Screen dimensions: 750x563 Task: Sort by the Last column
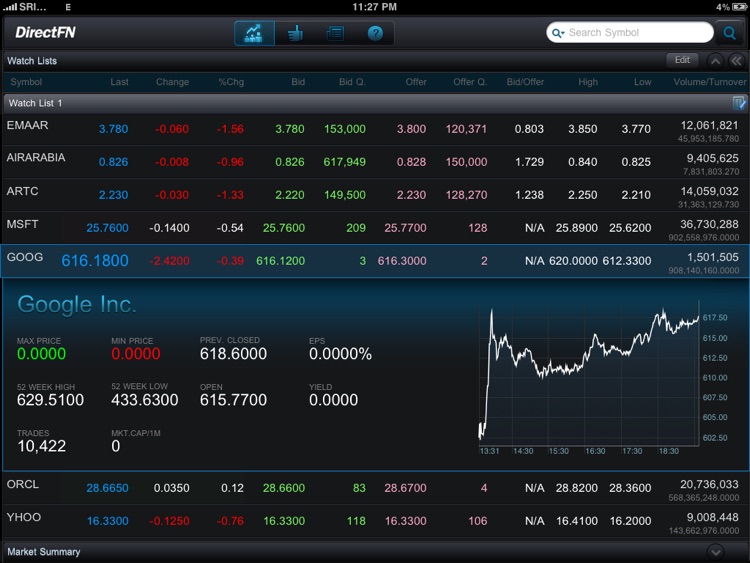[x=119, y=82]
